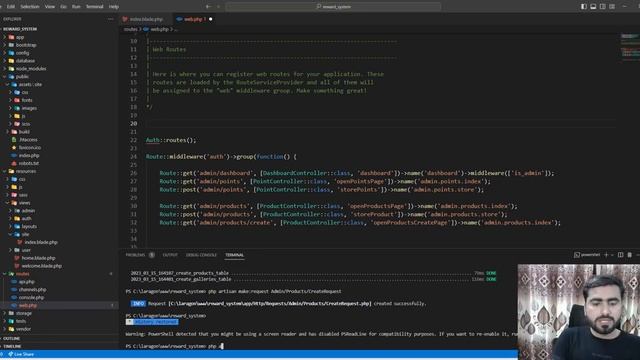
Task: Switch to the Output panel tab
Action: click(170, 255)
